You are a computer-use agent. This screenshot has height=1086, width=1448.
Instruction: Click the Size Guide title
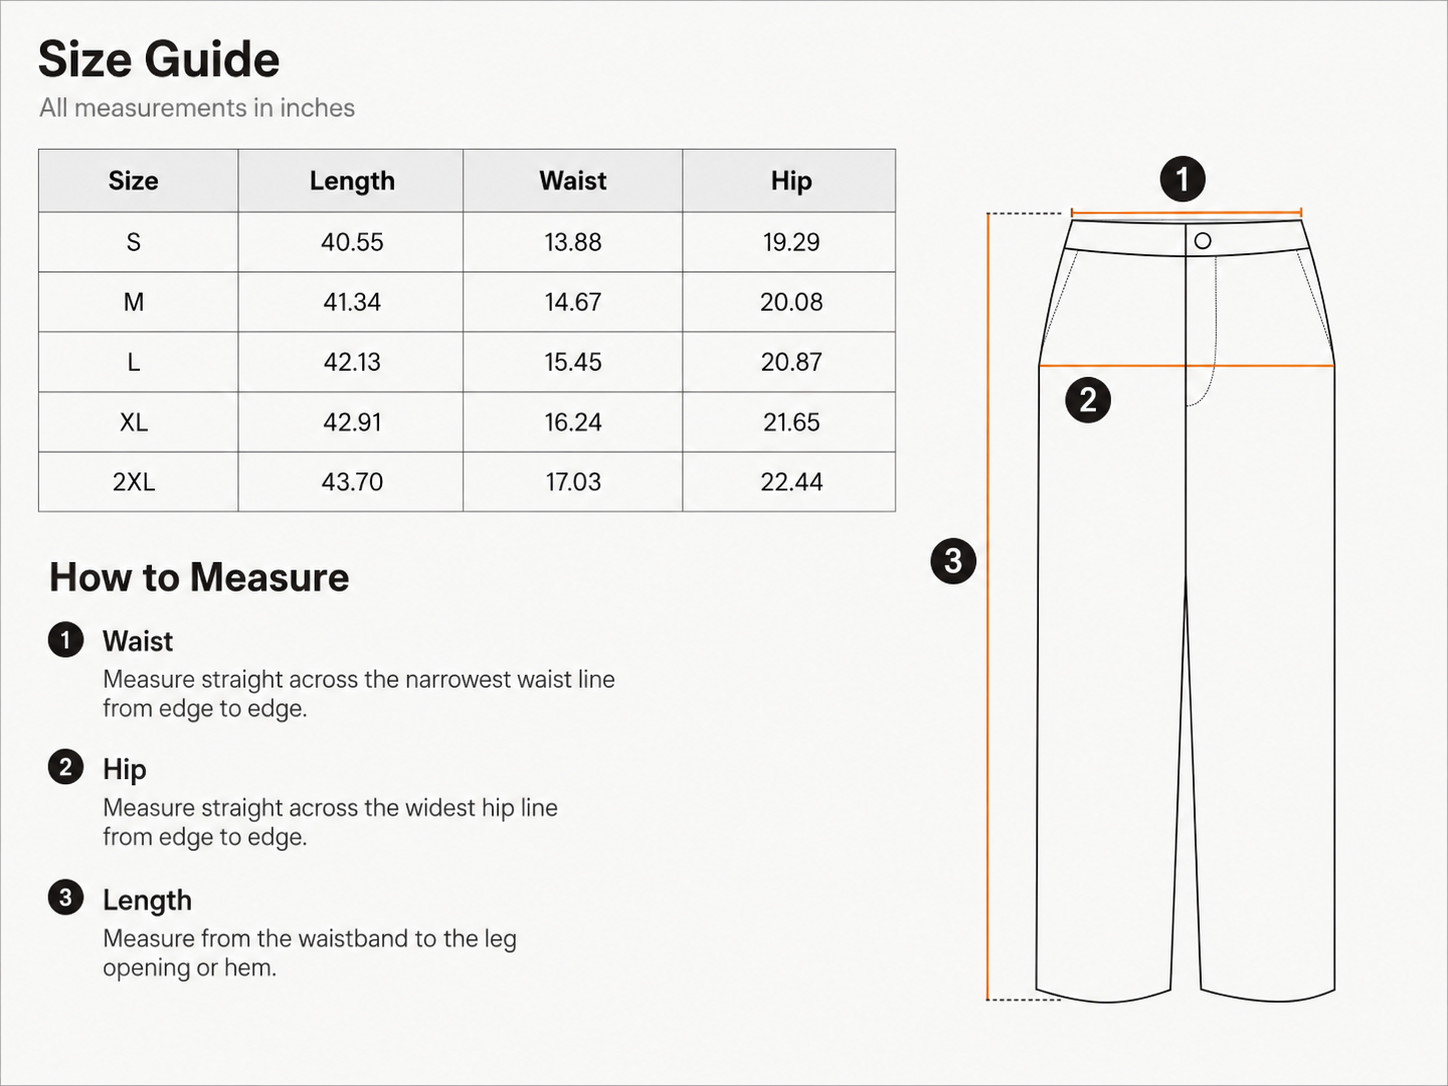(x=159, y=59)
